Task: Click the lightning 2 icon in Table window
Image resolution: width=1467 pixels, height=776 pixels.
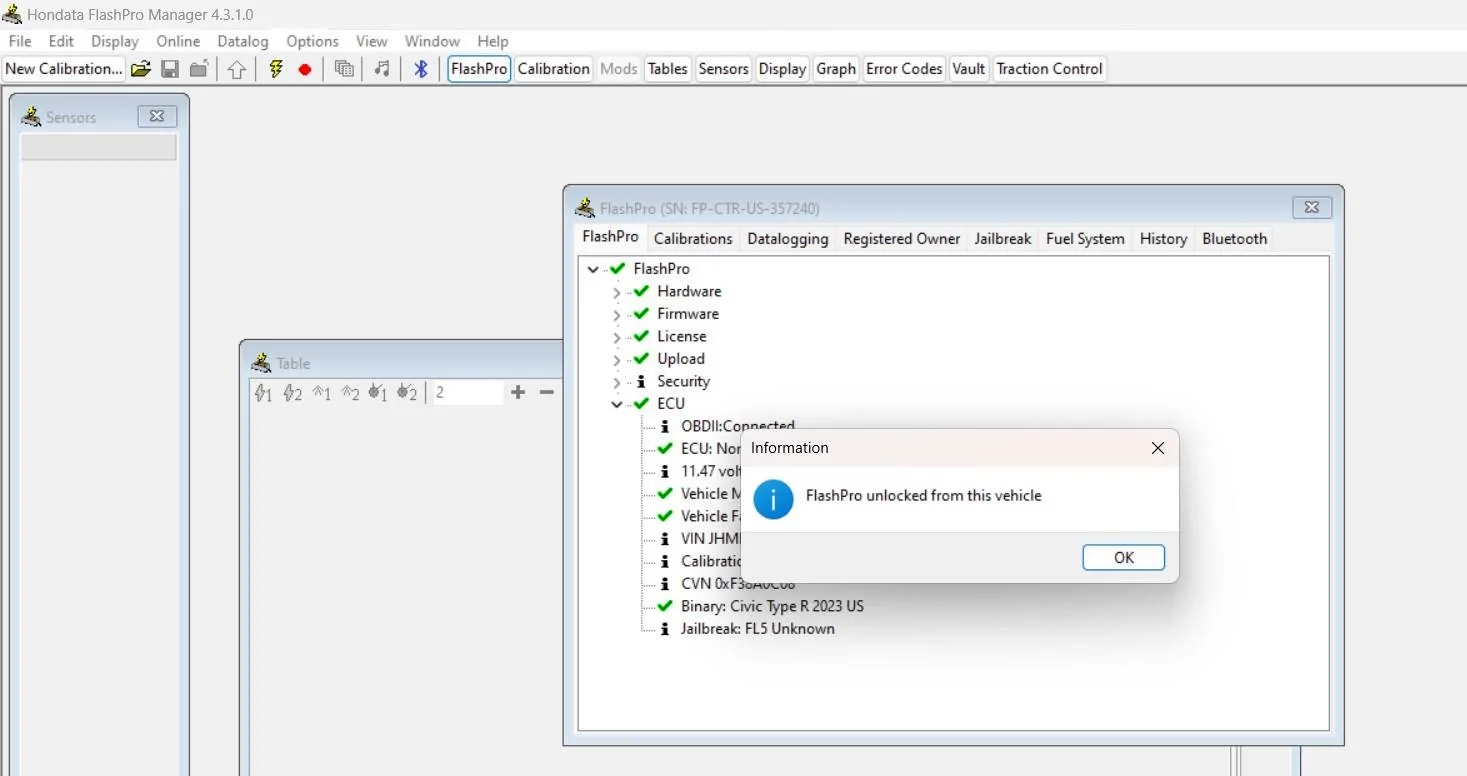Action: coord(292,393)
